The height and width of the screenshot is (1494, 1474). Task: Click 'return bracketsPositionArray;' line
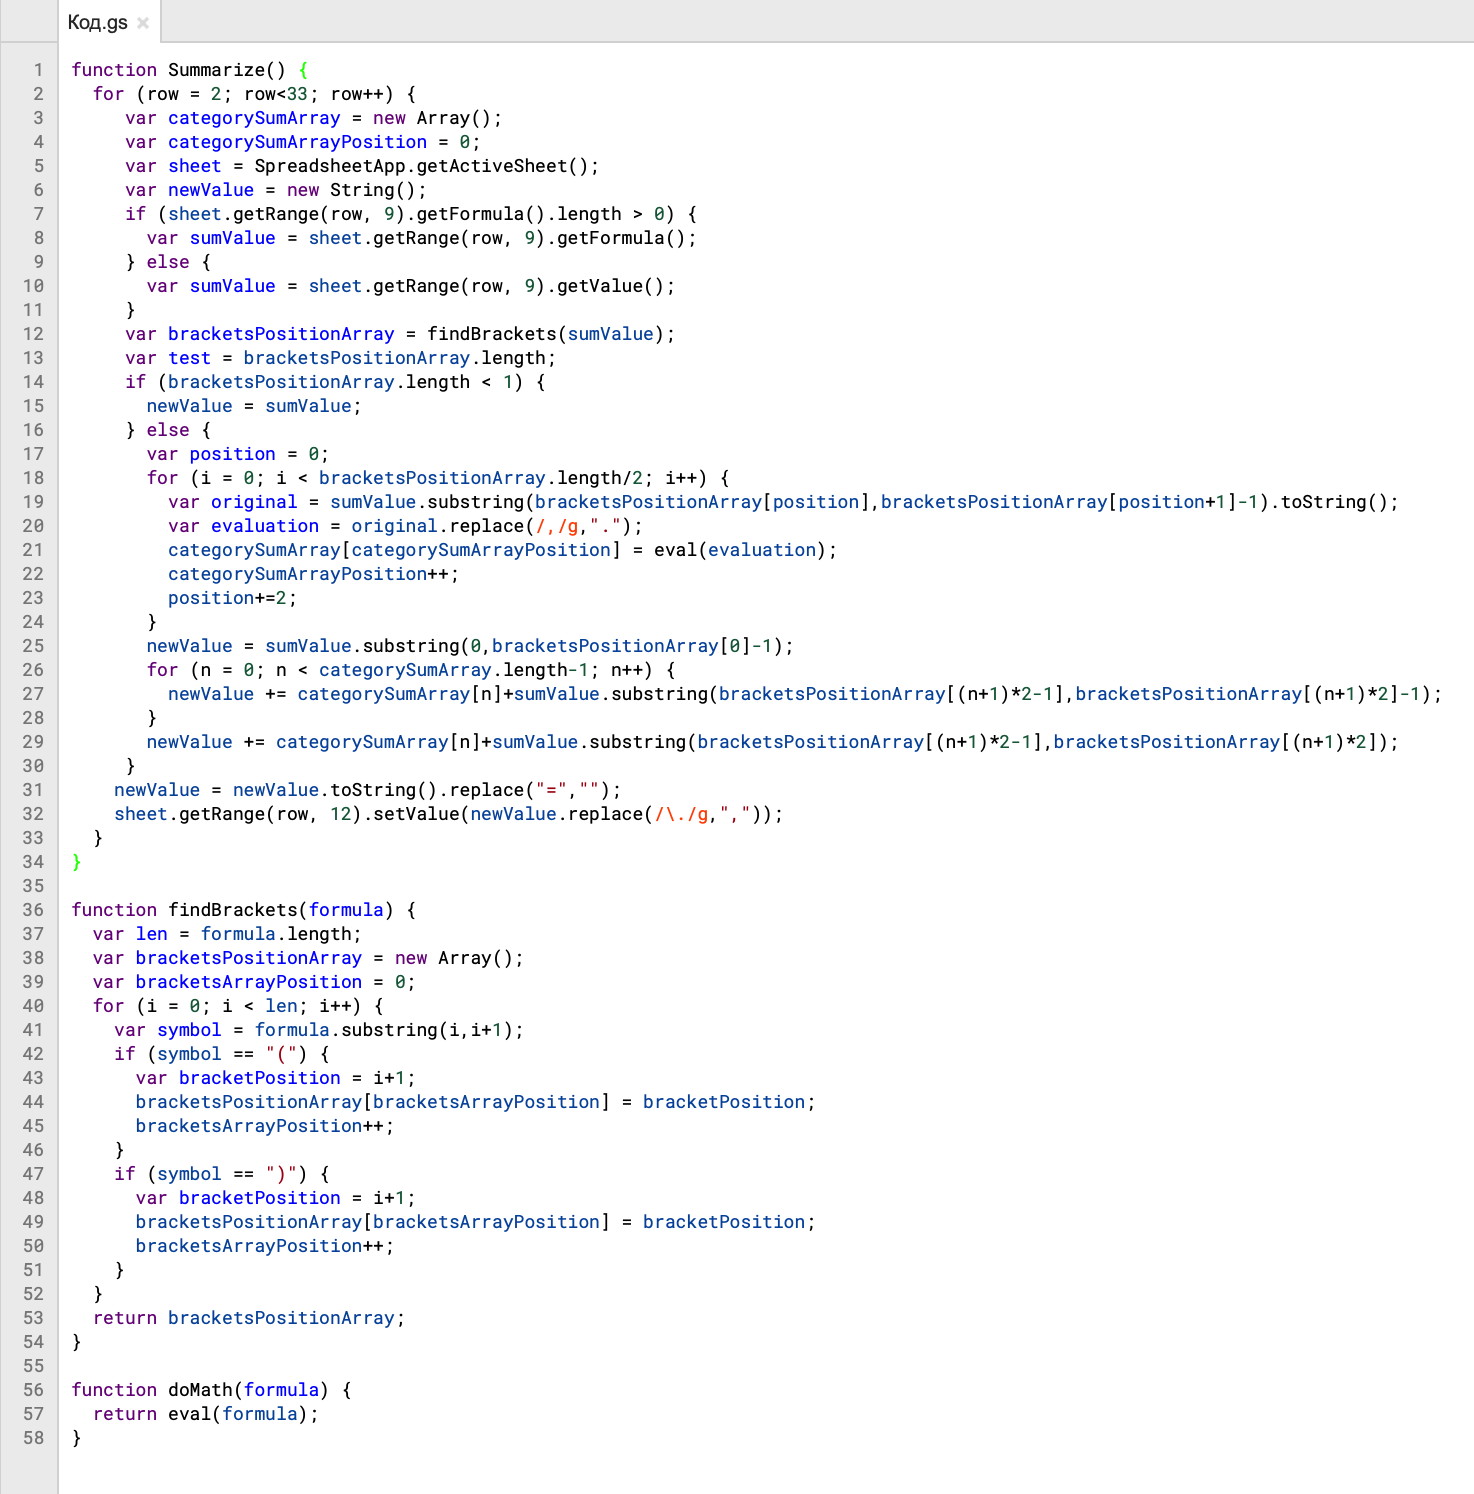tap(249, 1318)
